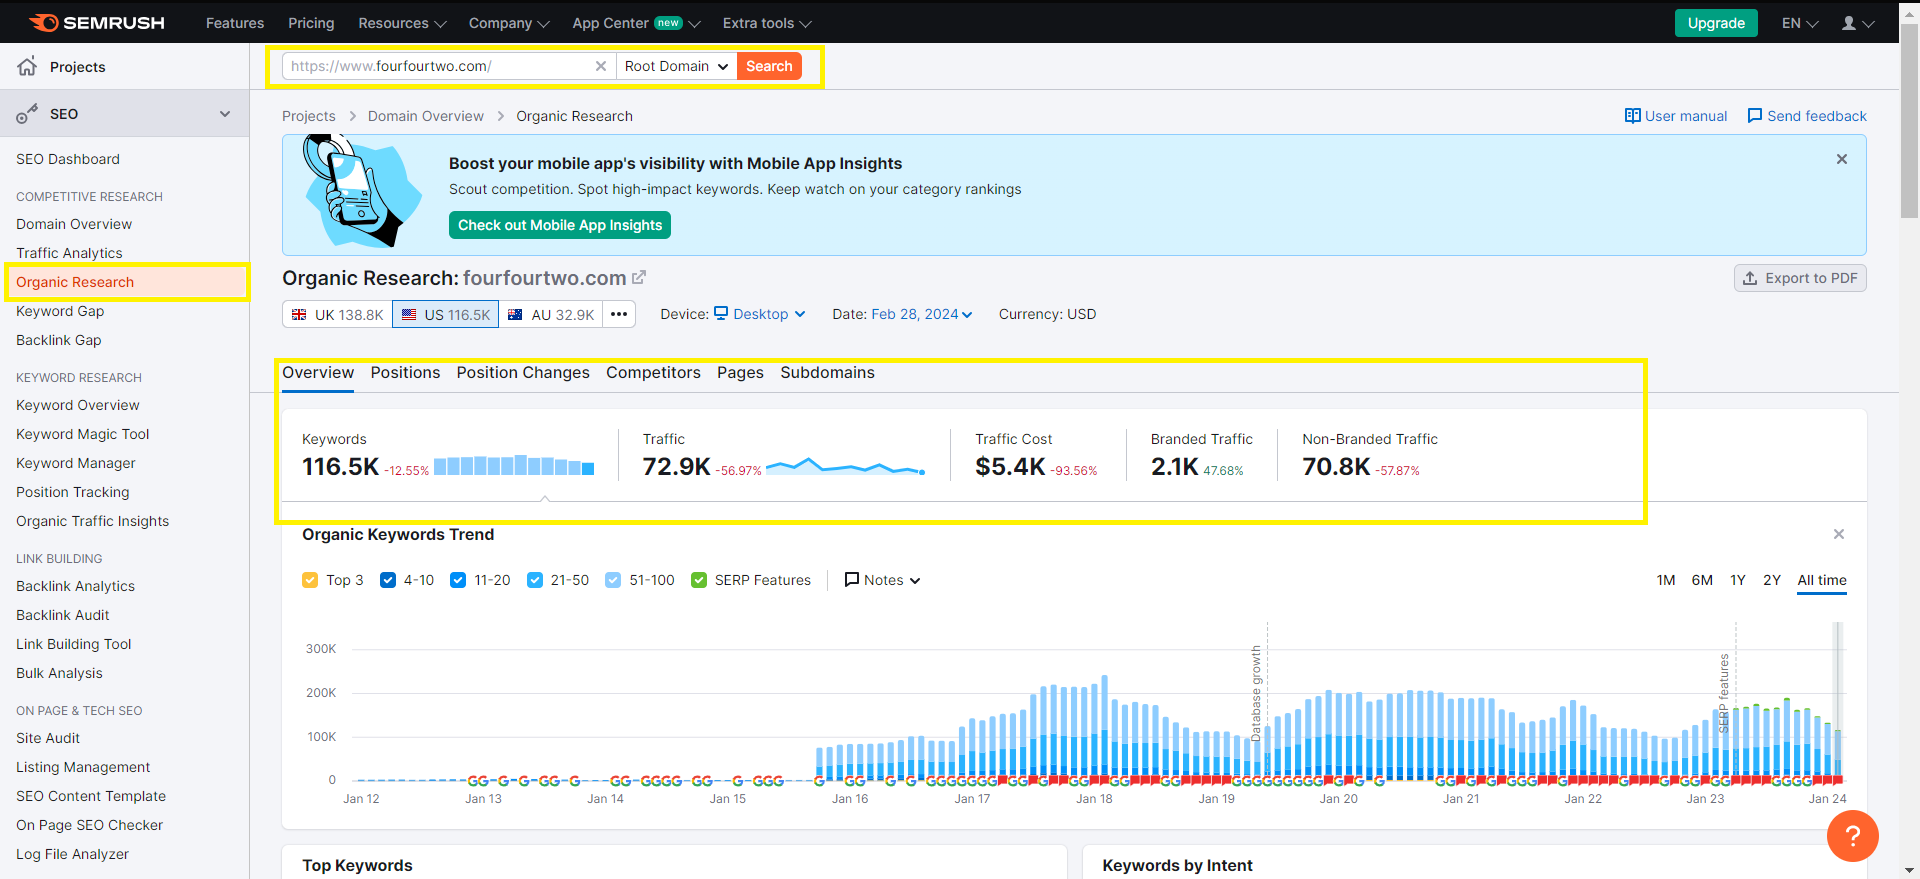Open Site Audit in sidebar
This screenshot has height=879, width=1920.
48,738
